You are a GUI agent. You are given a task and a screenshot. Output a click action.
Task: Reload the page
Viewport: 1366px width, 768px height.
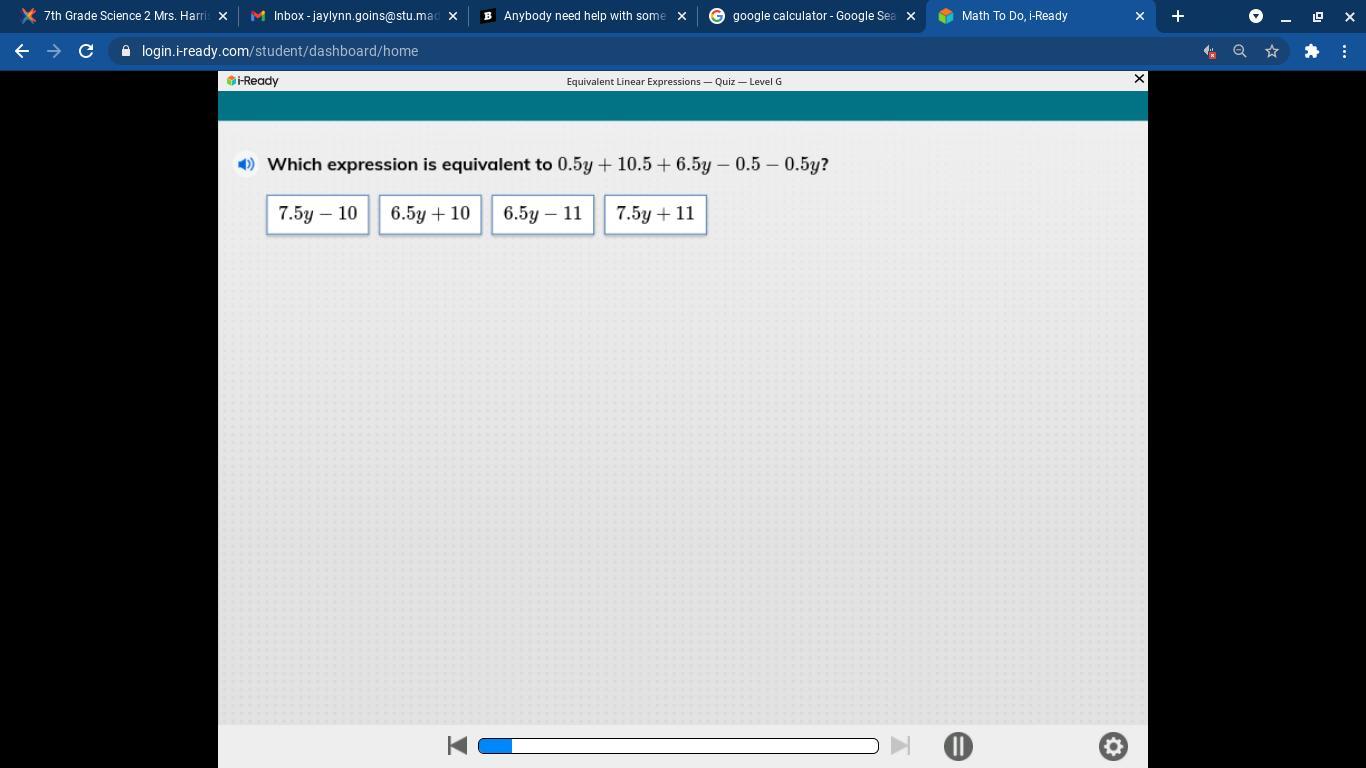coord(86,51)
